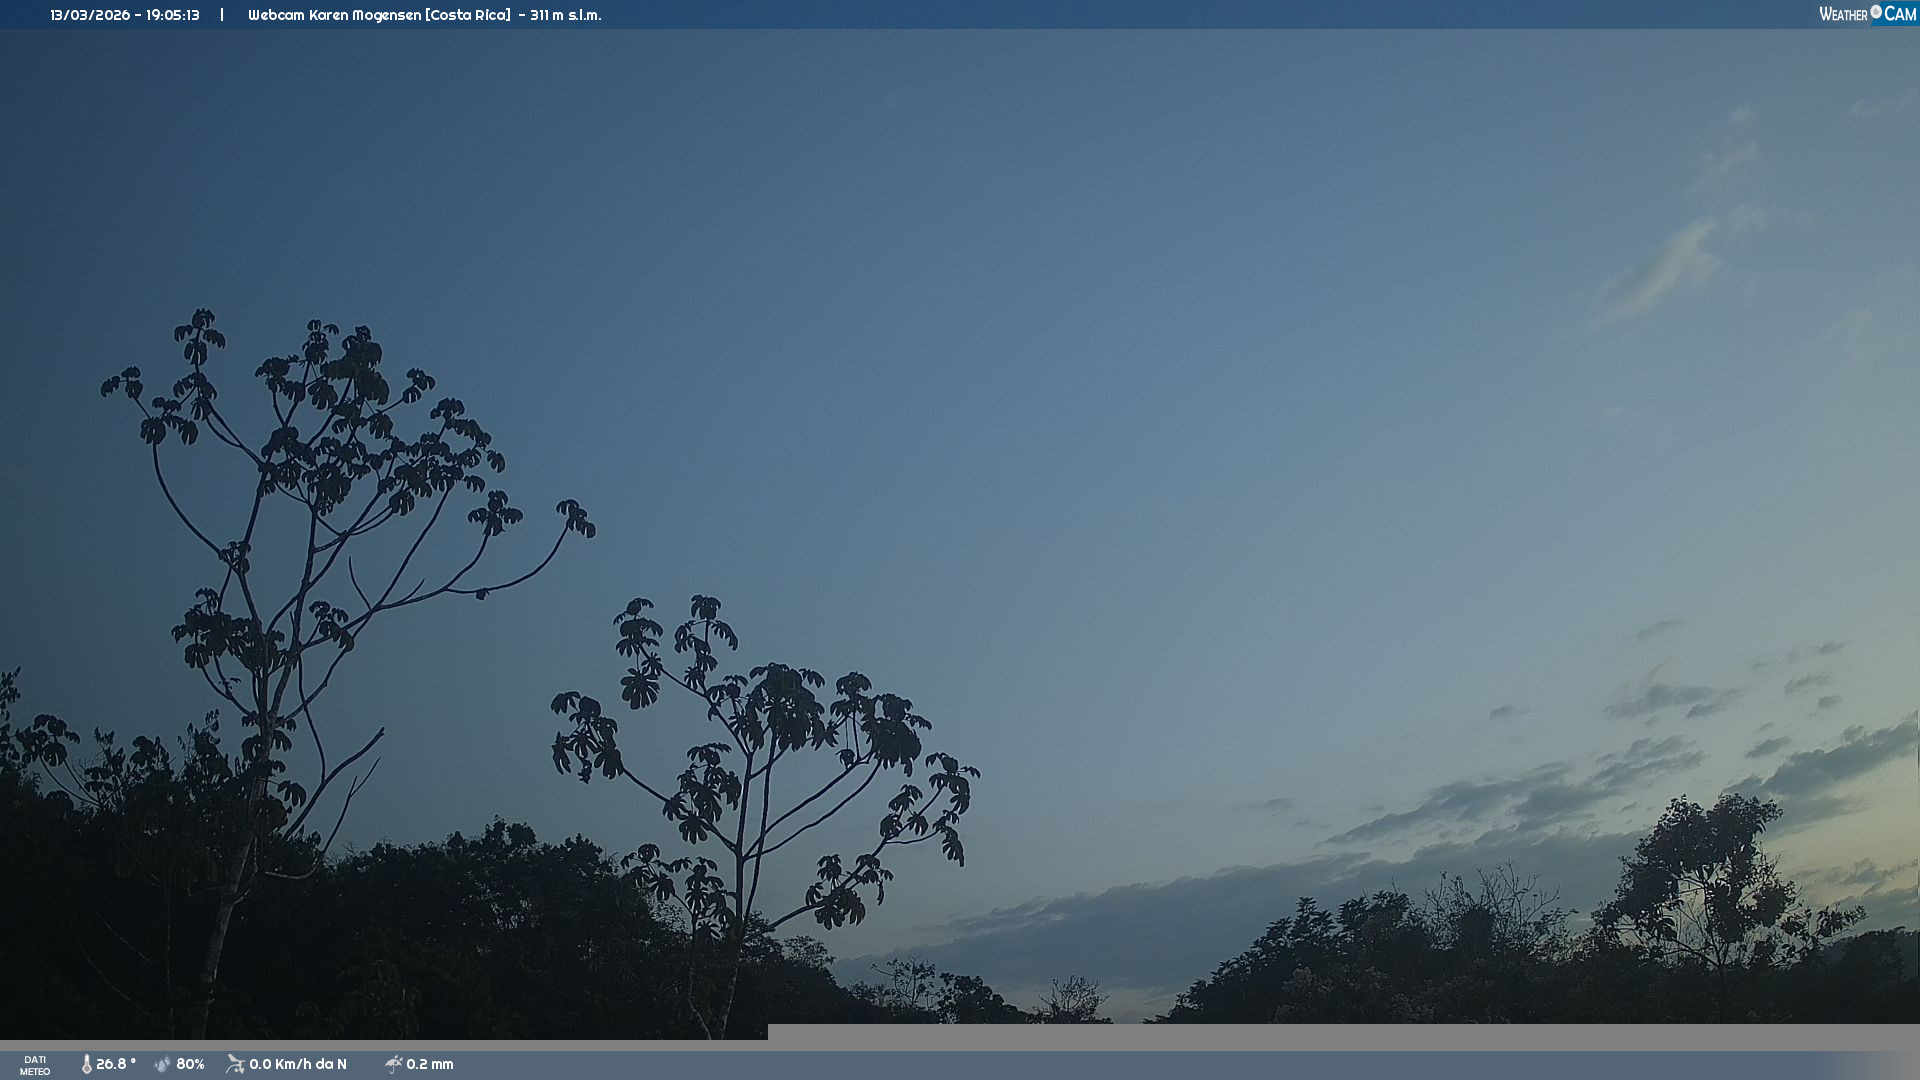Viewport: 1920px width, 1080px height.
Task: Click the WeatherCam logo
Action: 1867,14
